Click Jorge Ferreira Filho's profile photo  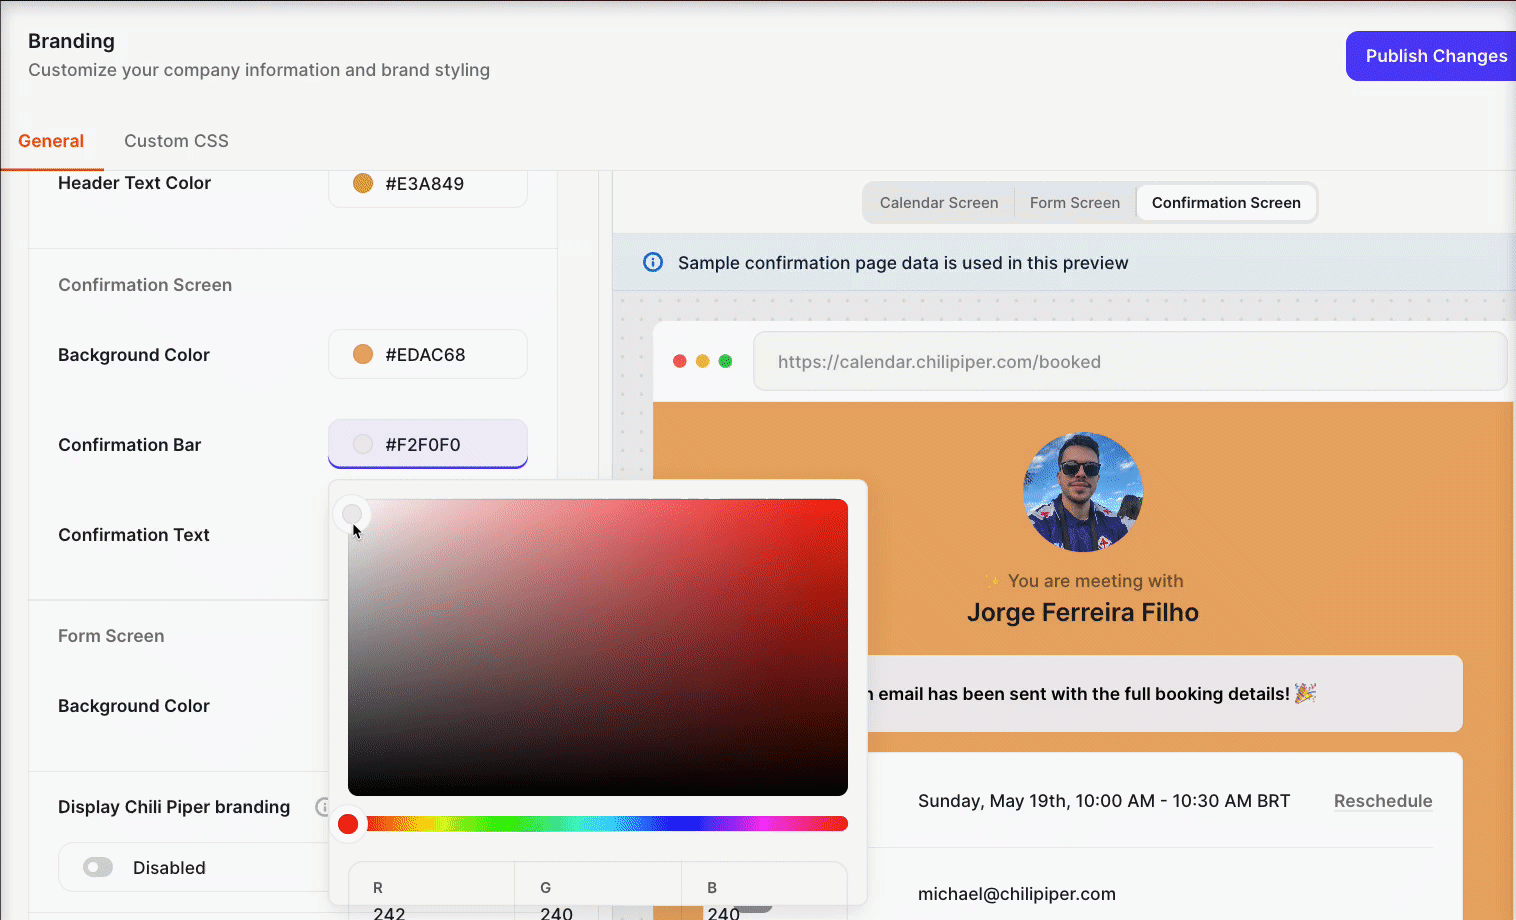click(x=1083, y=492)
